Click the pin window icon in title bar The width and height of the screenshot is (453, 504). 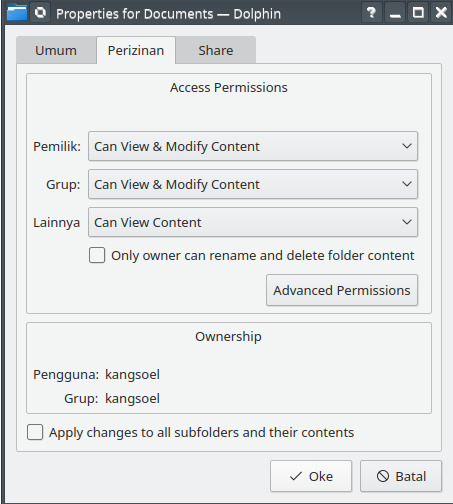[x=40, y=13]
